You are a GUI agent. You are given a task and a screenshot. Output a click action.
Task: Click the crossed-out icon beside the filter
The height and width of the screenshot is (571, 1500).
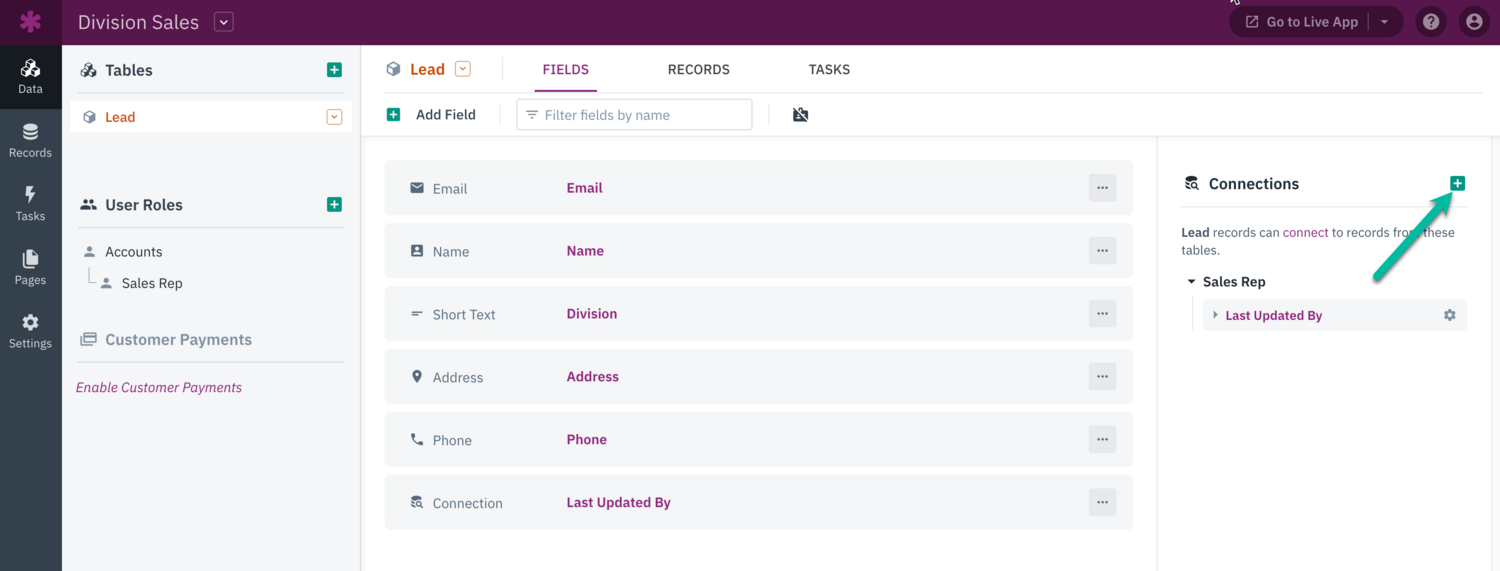(x=800, y=115)
